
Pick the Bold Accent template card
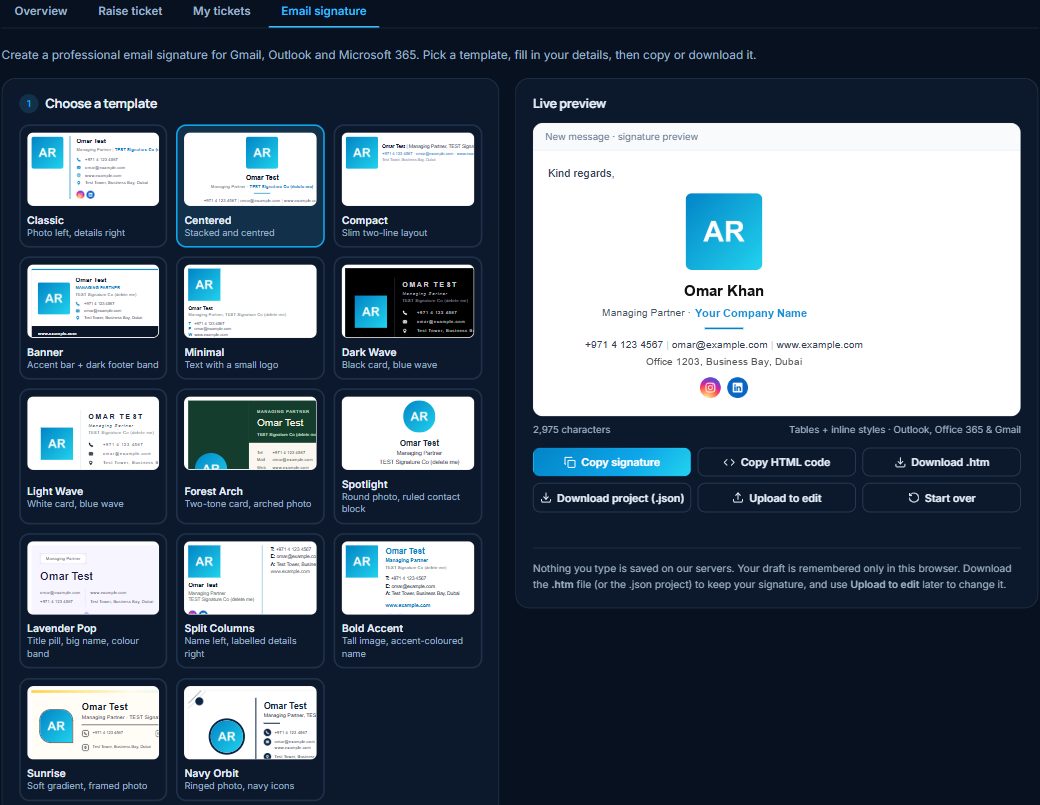[x=408, y=600]
